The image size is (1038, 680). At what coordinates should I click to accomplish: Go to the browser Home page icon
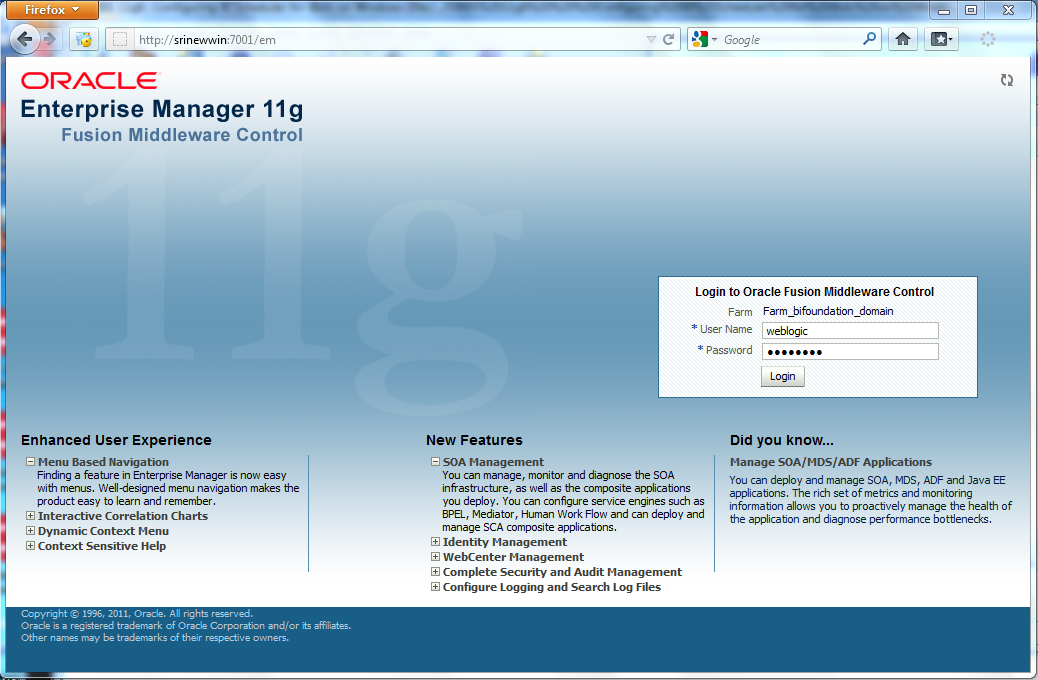902,39
